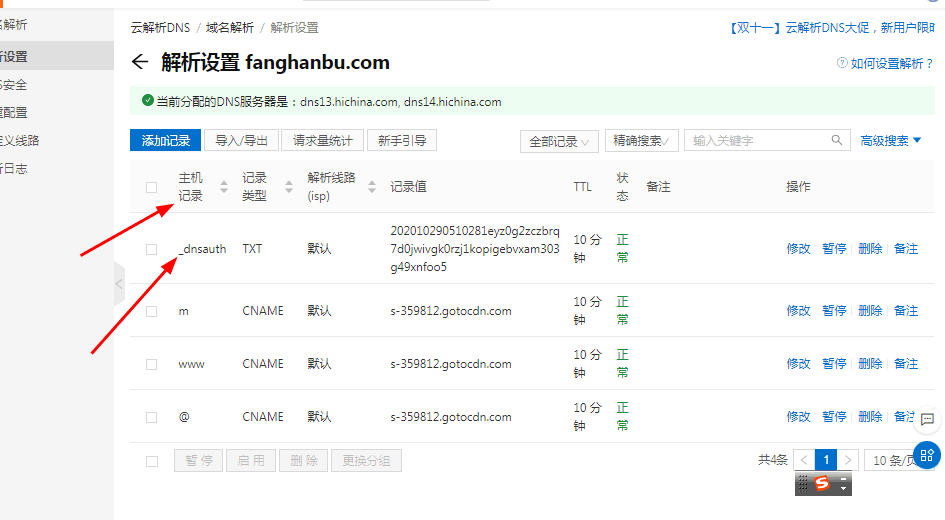Click the 更换分组 button
The height and width of the screenshot is (520, 945).
tap(366, 461)
